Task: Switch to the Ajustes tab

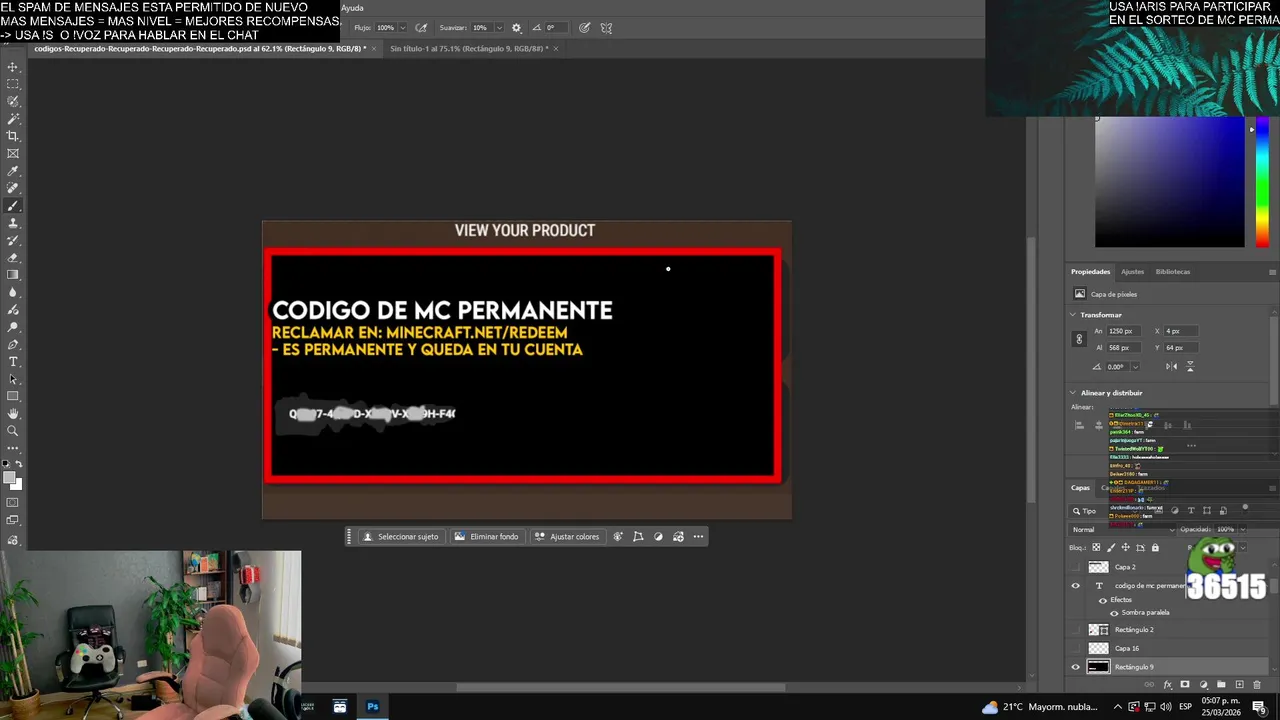Action: (1132, 272)
